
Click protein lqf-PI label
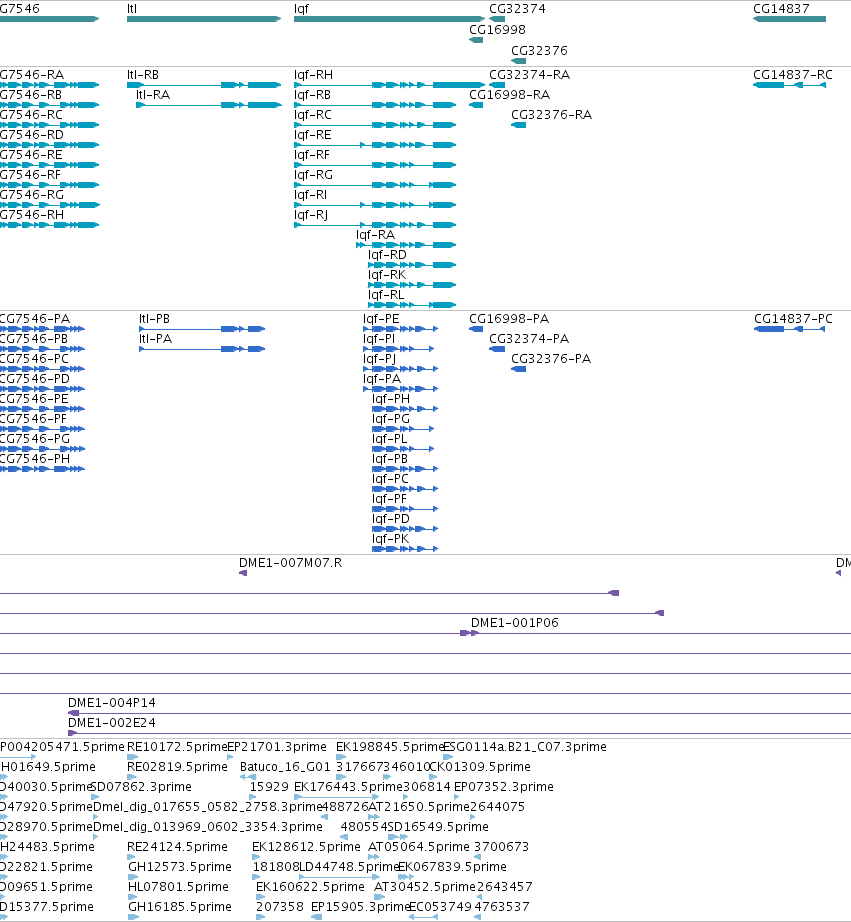[379, 339]
